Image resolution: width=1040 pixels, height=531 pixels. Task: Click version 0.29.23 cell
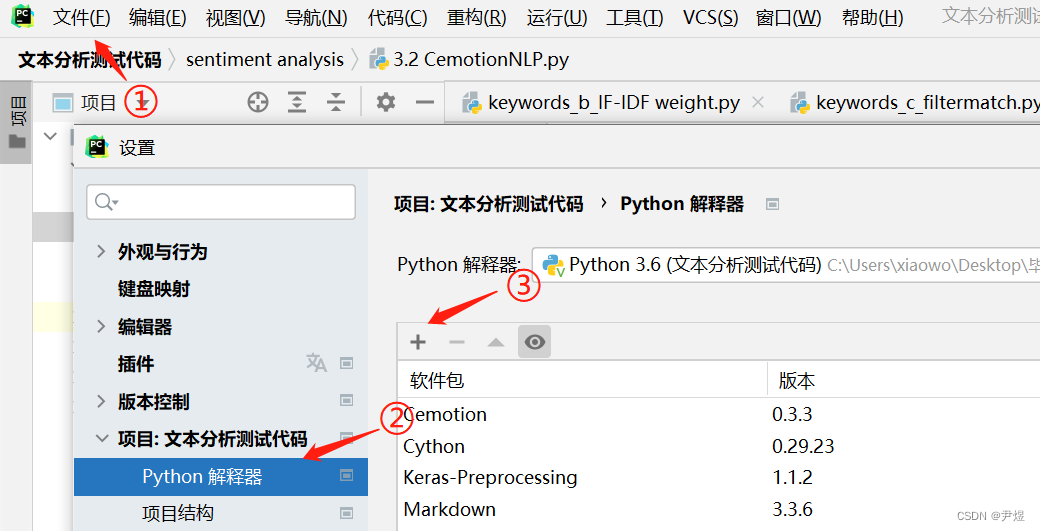point(803,447)
